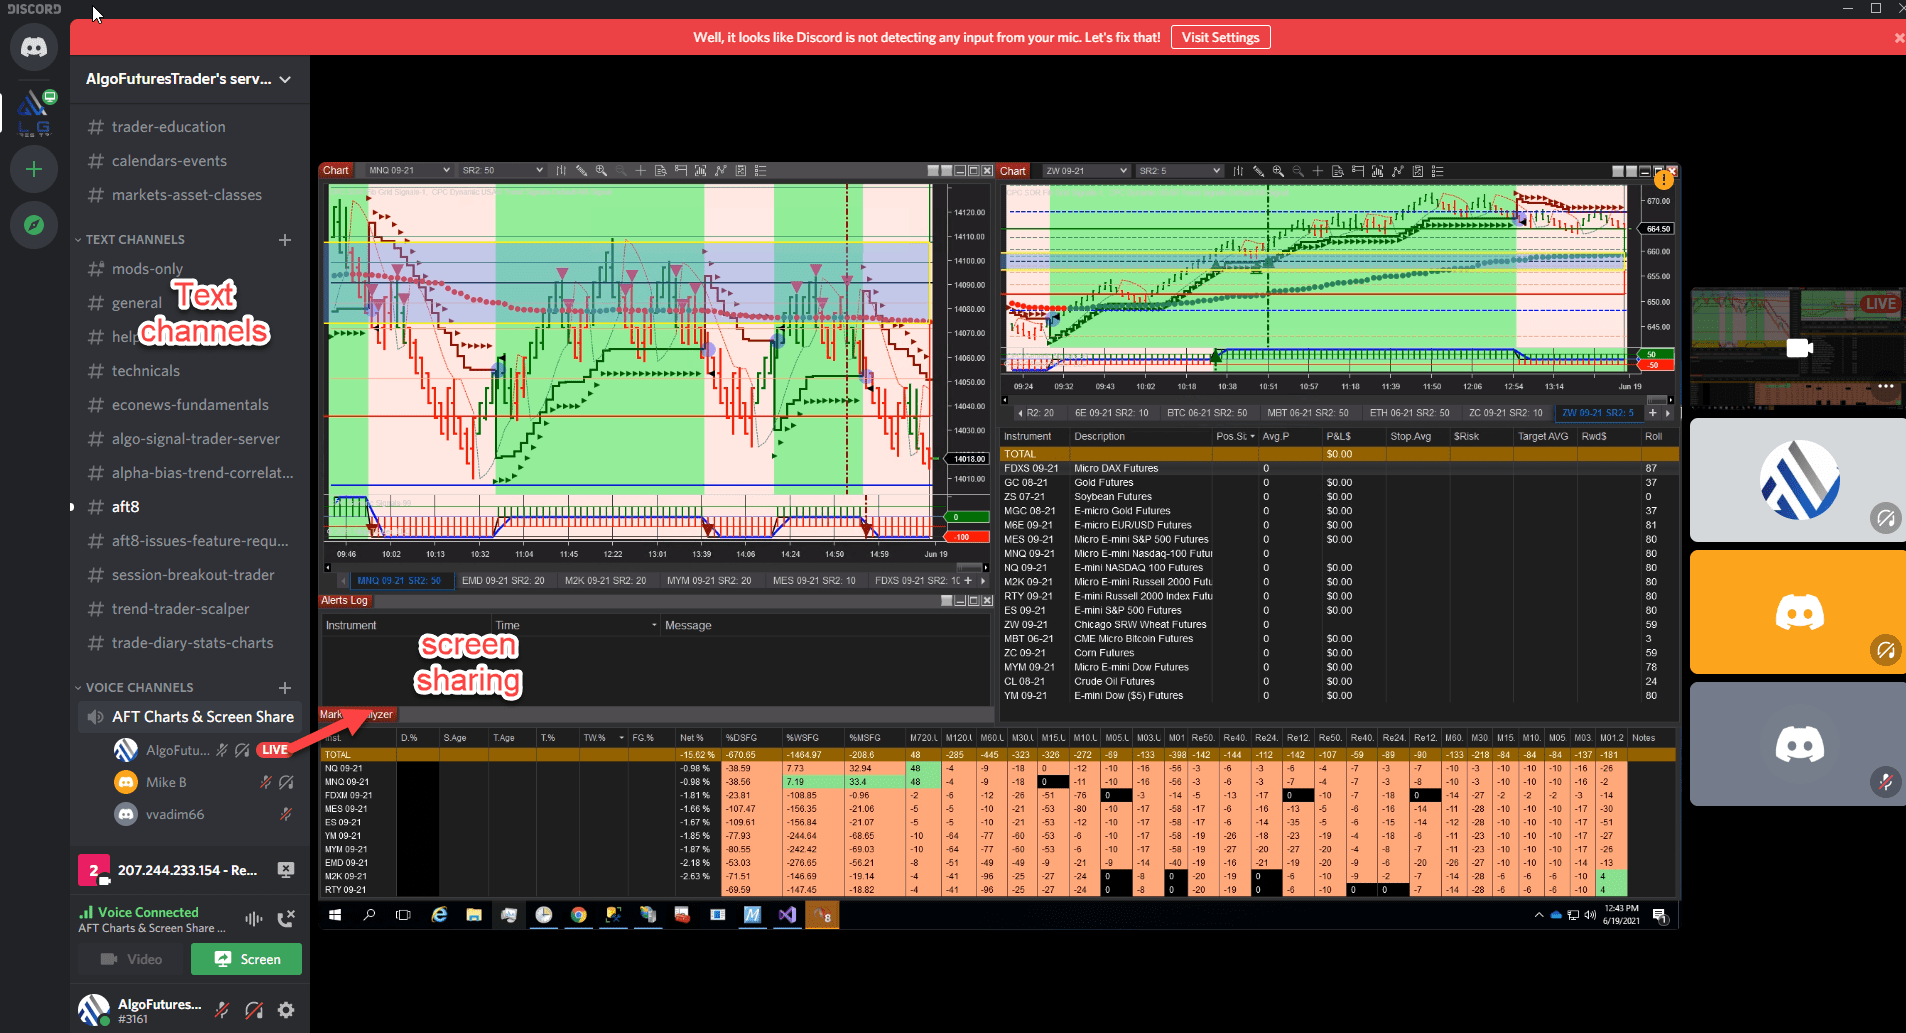Open data box icon in MNQ chart toolbar
Image resolution: width=1906 pixels, height=1033 pixels.
[661, 171]
